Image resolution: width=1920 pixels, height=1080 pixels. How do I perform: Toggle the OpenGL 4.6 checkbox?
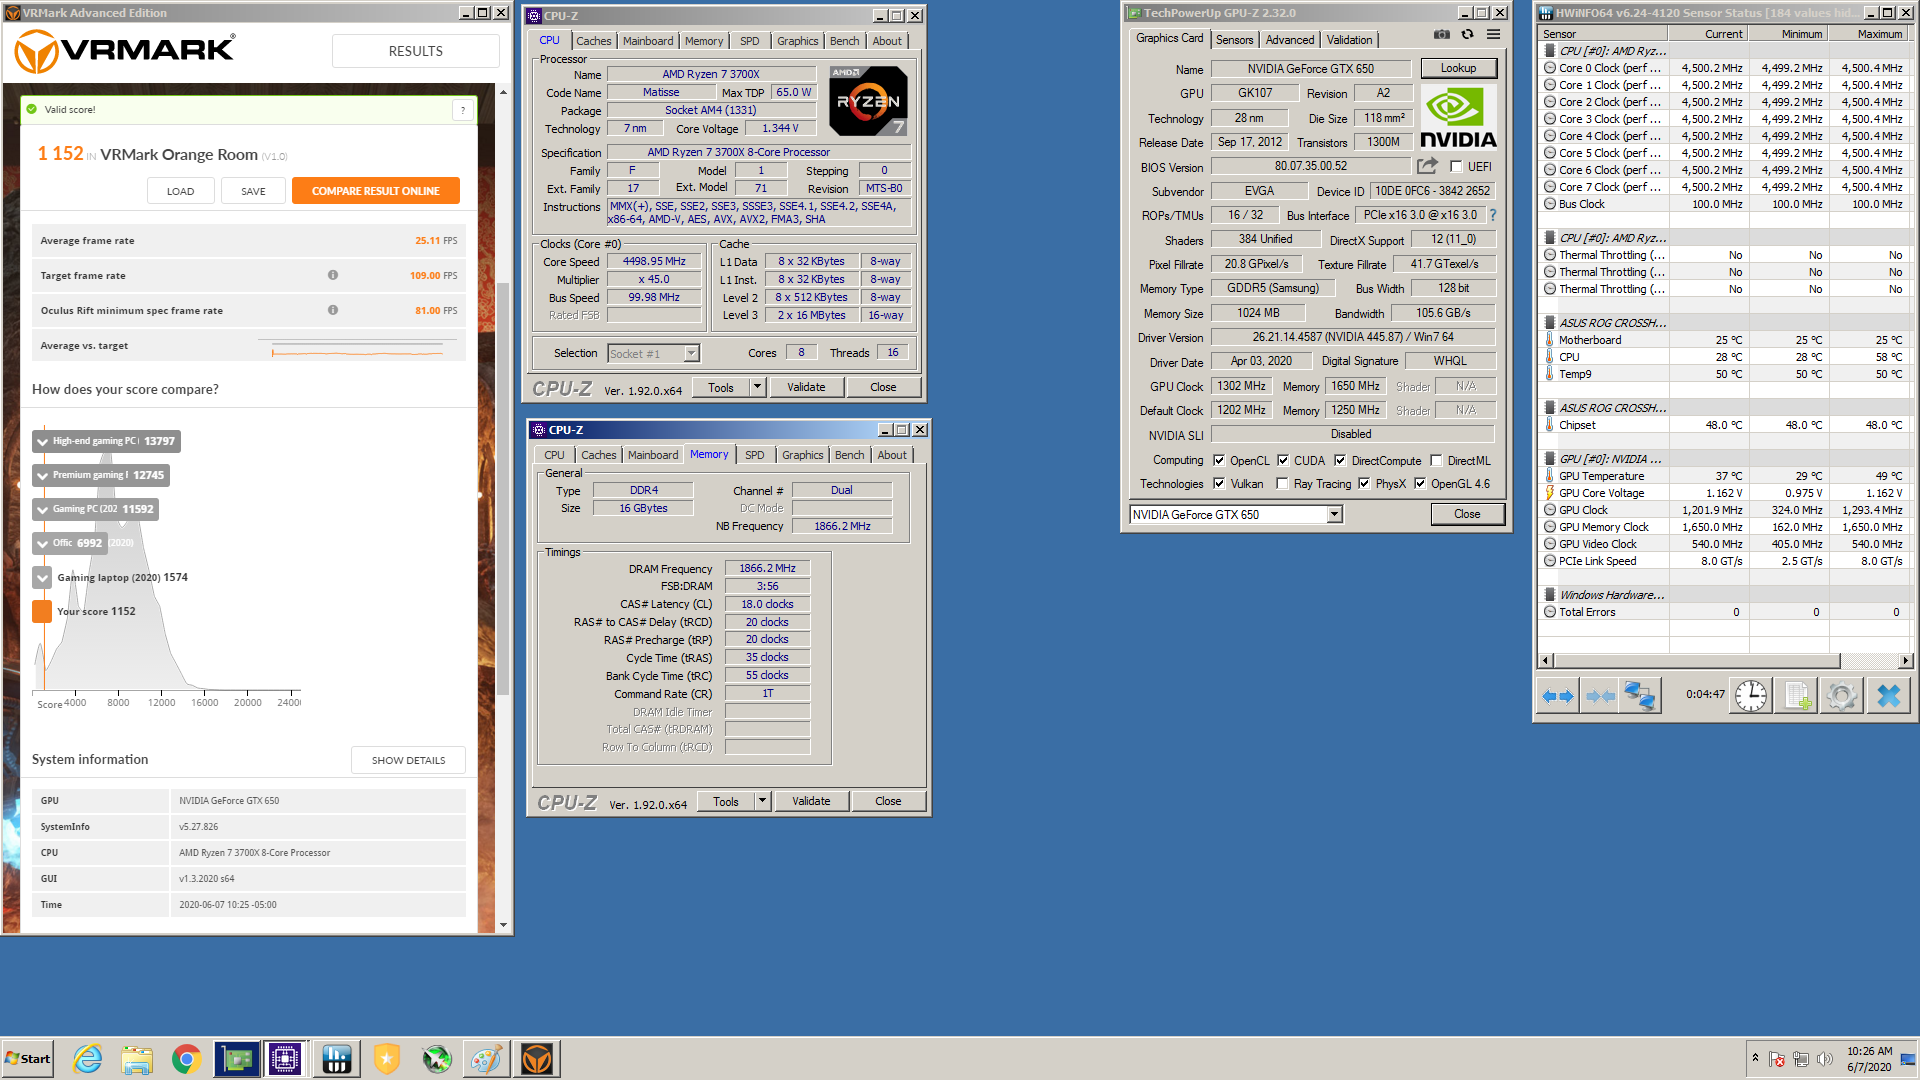[x=1420, y=484]
